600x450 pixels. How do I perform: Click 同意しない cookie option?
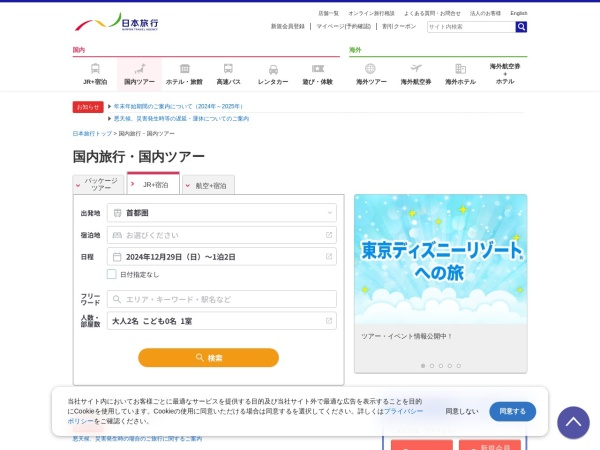[x=461, y=411]
